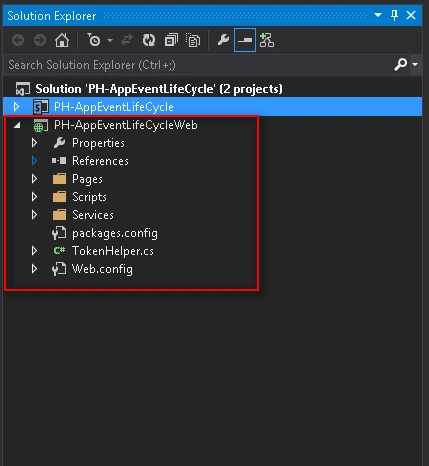Click the Search Solution Explorer field
This screenshot has height=466, width=429.
point(198,65)
